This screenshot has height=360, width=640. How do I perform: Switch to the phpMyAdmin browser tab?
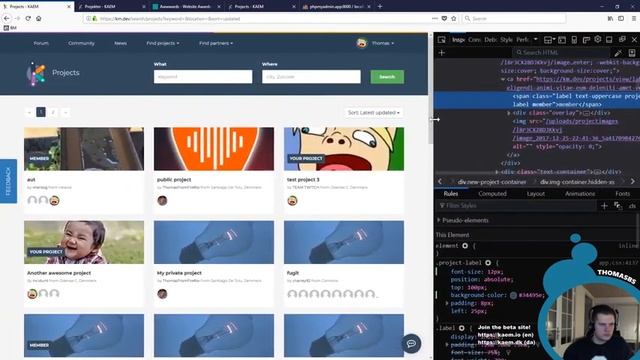point(336,7)
